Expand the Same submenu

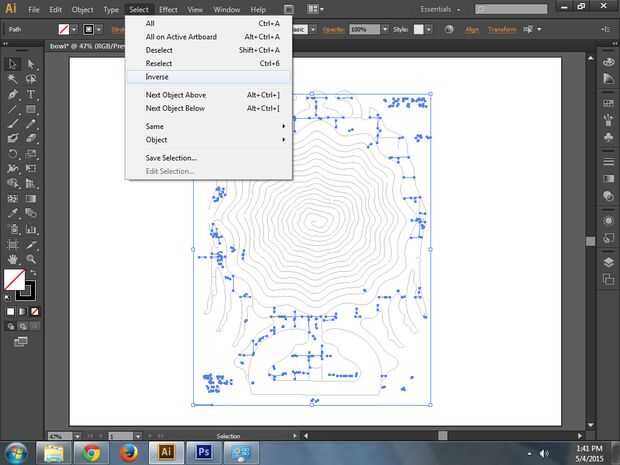tap(209, 127)
